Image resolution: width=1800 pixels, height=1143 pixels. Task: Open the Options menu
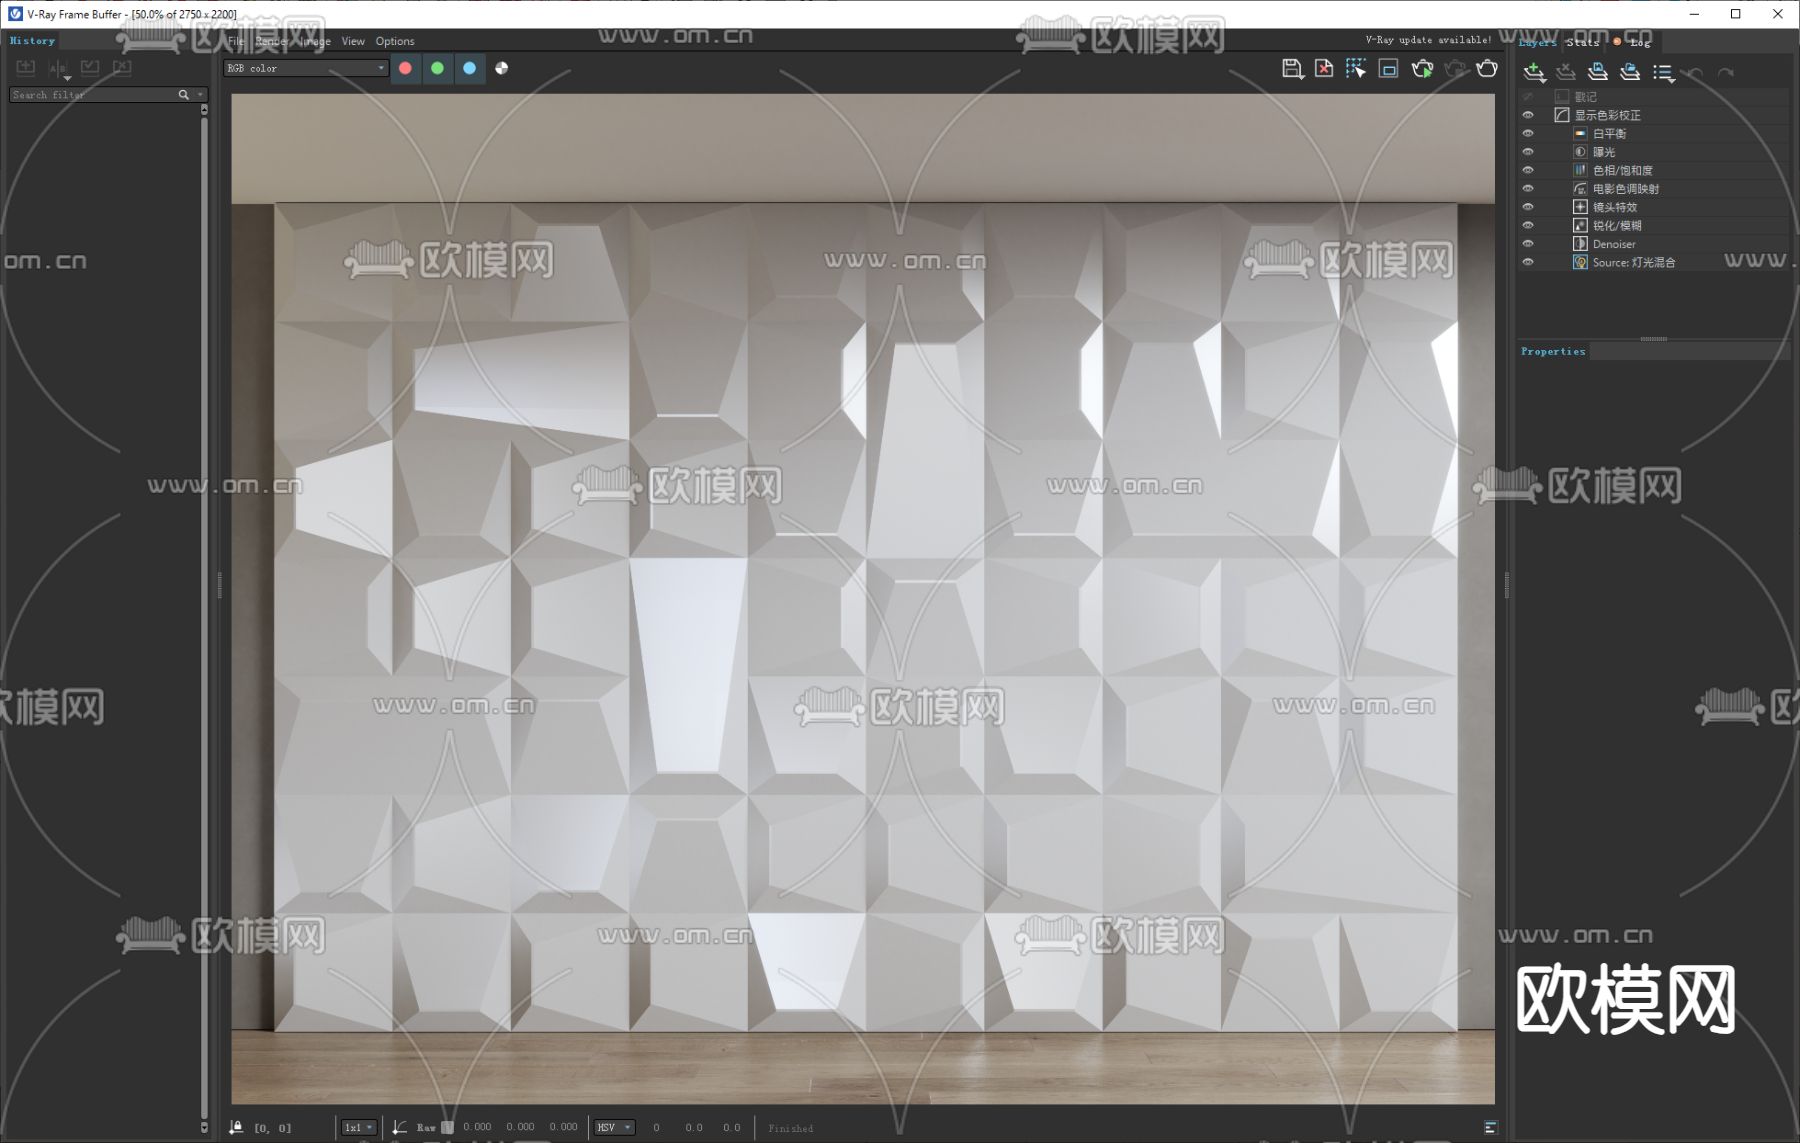click(x=395, y=41)
